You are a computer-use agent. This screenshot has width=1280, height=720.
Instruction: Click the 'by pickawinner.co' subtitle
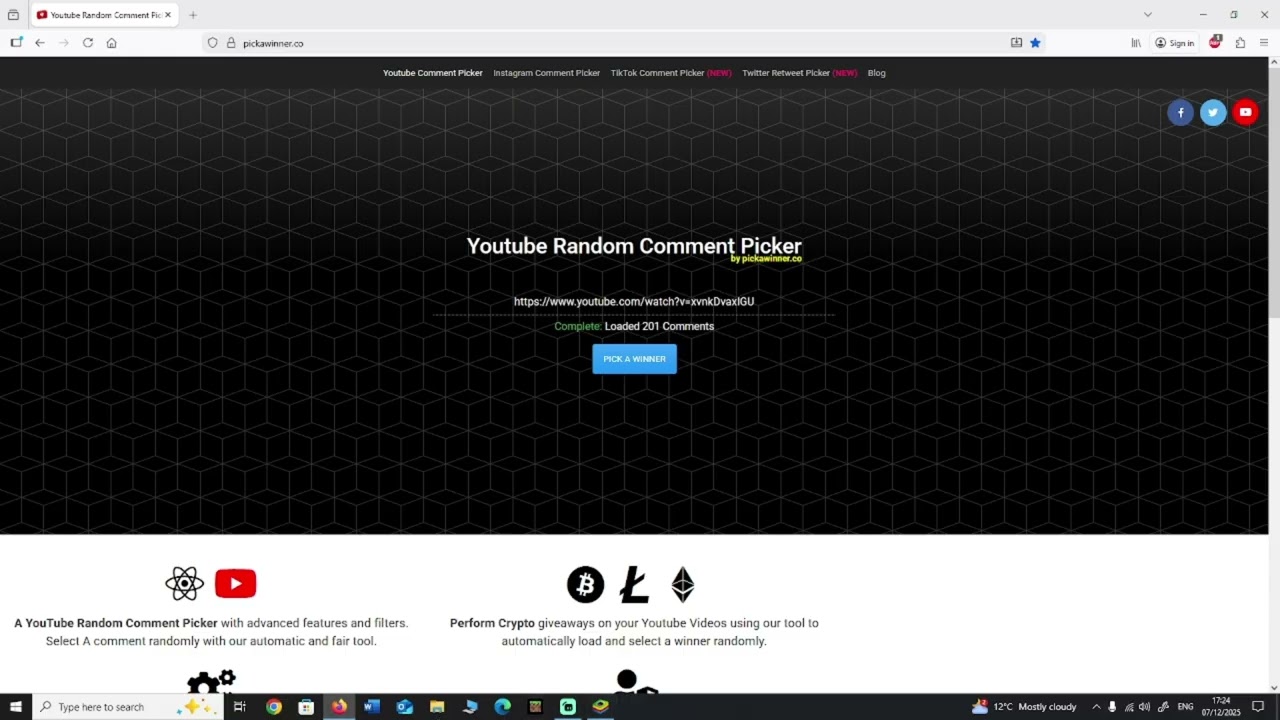click(x=766, y=259)
